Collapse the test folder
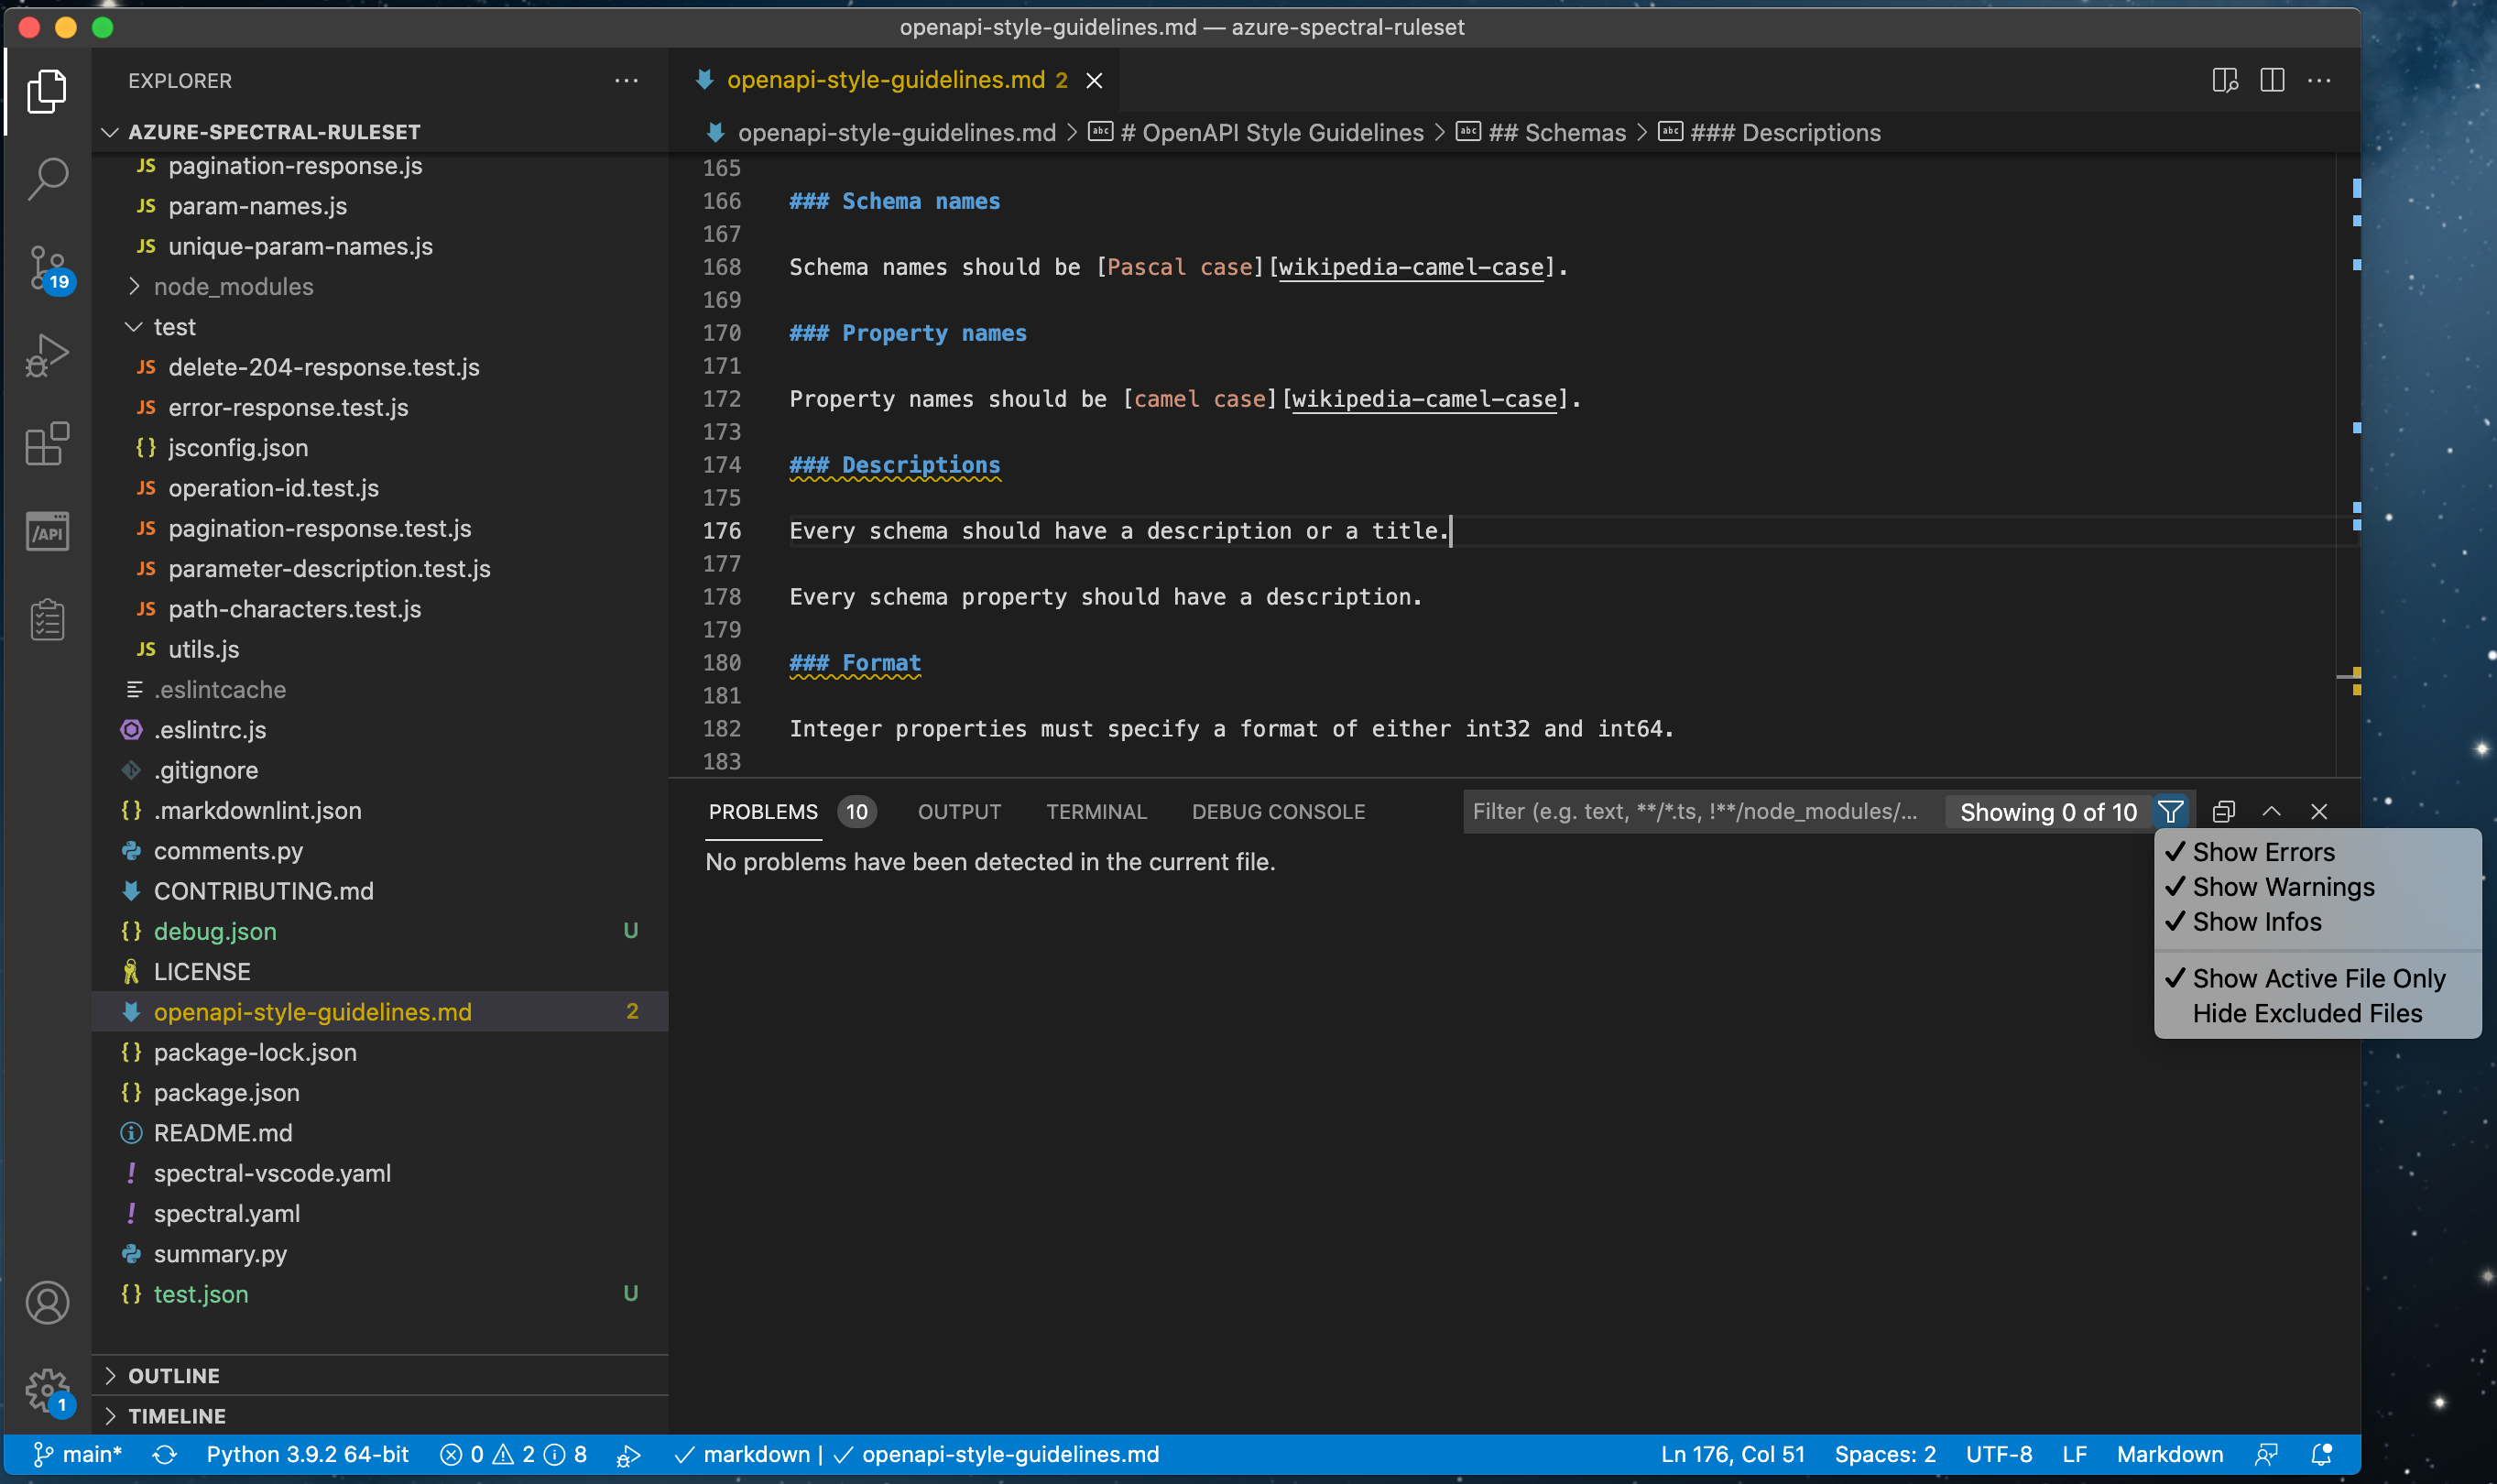Viewport: 2497px width, 1484px height. pyautogui.click(x=175, y=326)
